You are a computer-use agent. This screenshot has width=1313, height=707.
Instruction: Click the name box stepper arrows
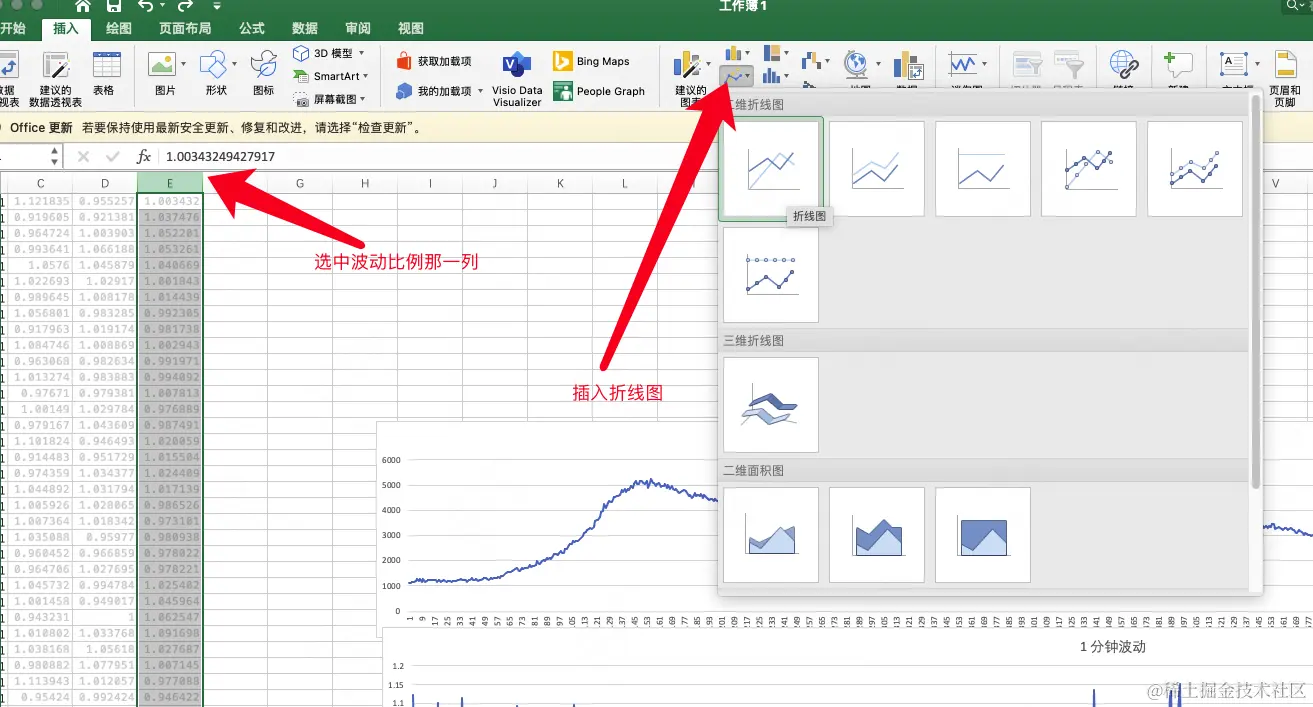(54, 156)
